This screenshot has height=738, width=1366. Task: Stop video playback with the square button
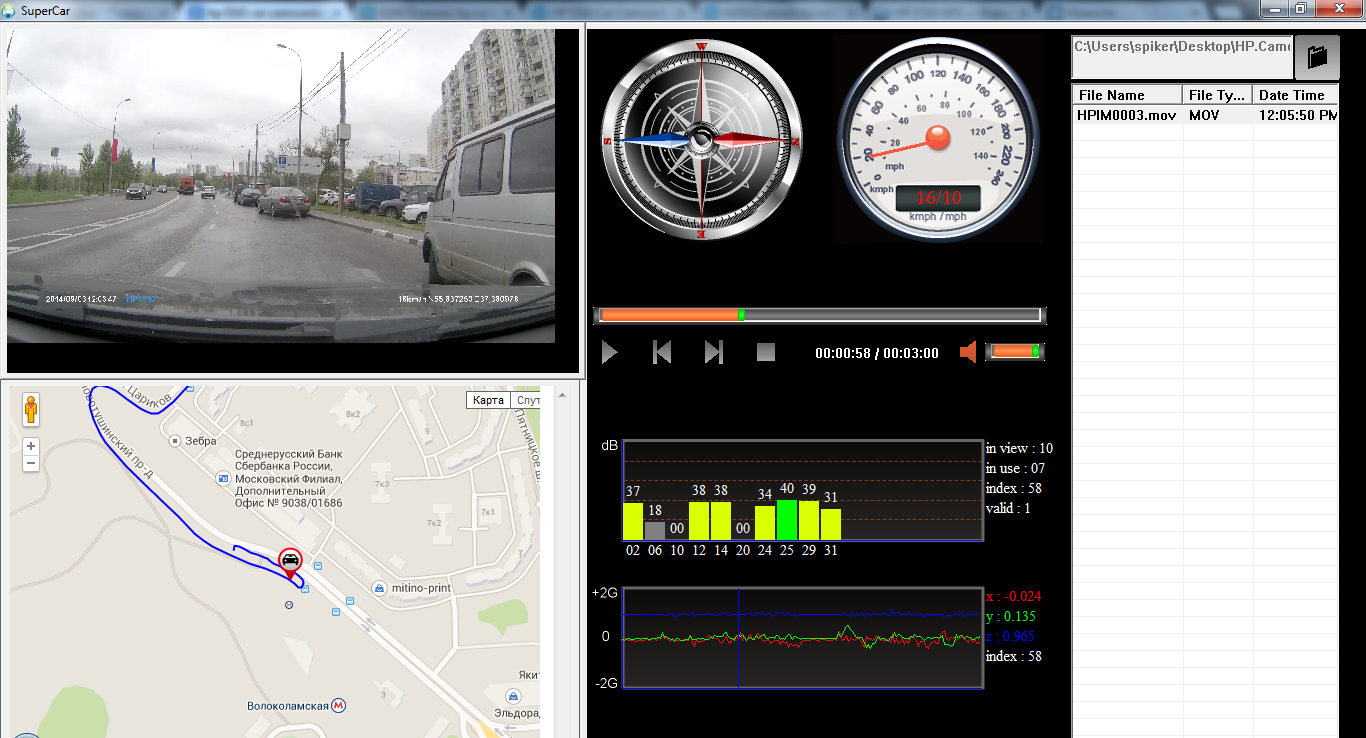tap(766, 352)
